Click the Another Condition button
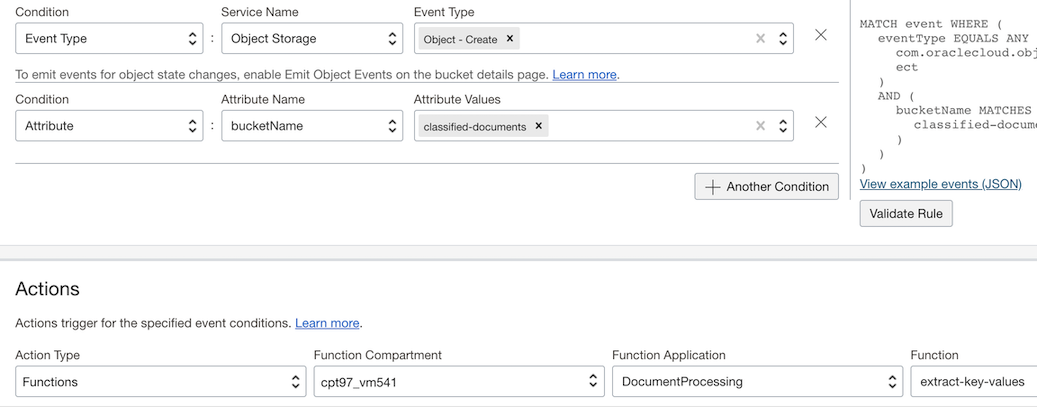This screenshot has width=1037, height=407. (767, 187)
